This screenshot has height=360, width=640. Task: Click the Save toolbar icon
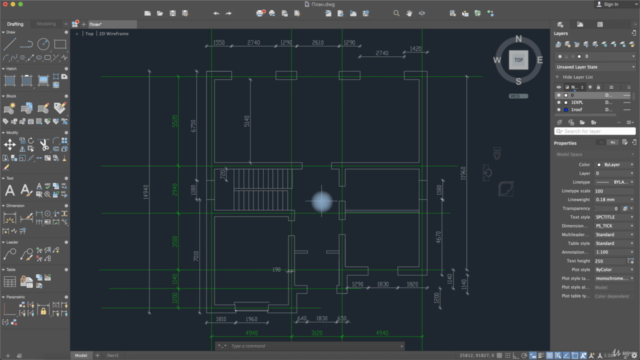(173, 13)
